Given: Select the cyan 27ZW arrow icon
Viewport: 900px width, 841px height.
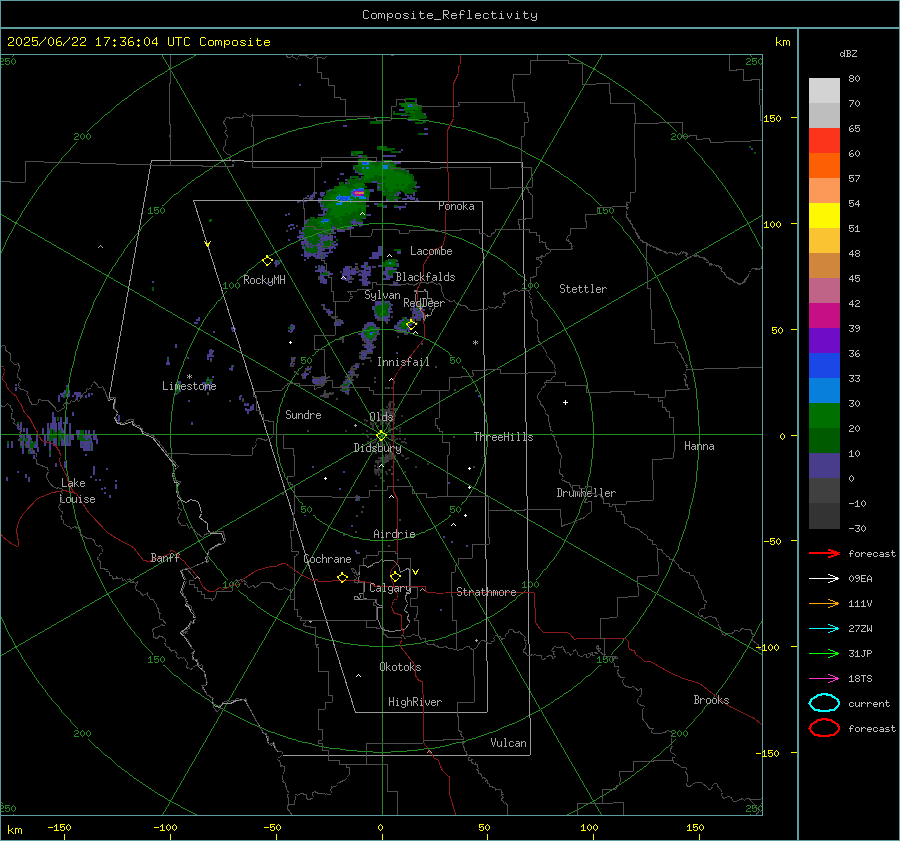Looking at the screenshot, I should (x=824, y=629).
